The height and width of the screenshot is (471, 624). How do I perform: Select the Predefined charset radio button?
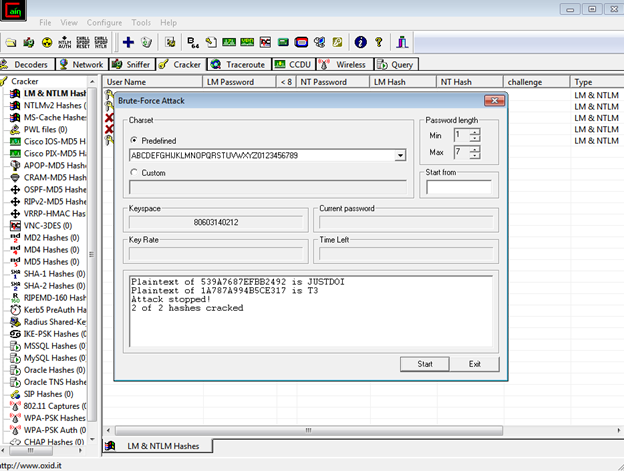(133, 141)
